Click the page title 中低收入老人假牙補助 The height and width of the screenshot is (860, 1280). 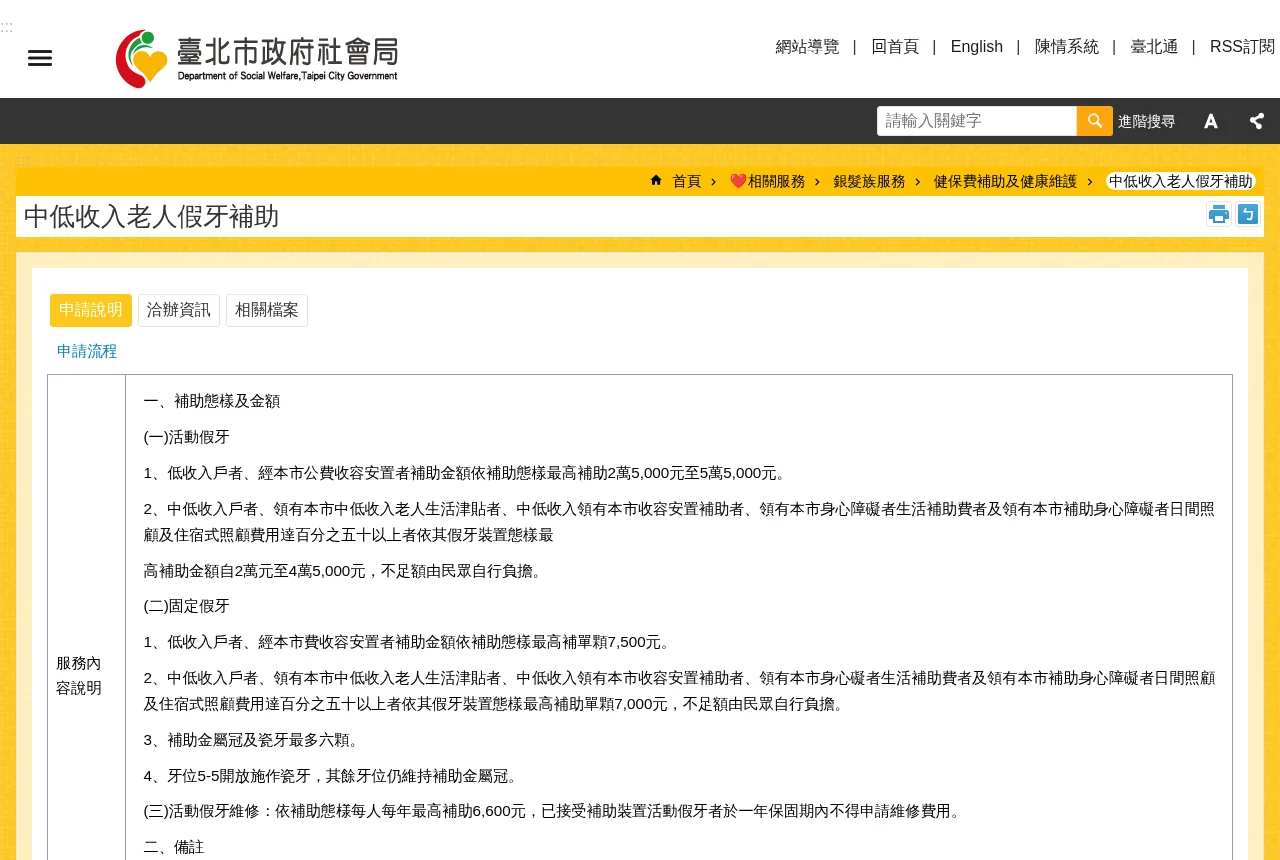152,216
